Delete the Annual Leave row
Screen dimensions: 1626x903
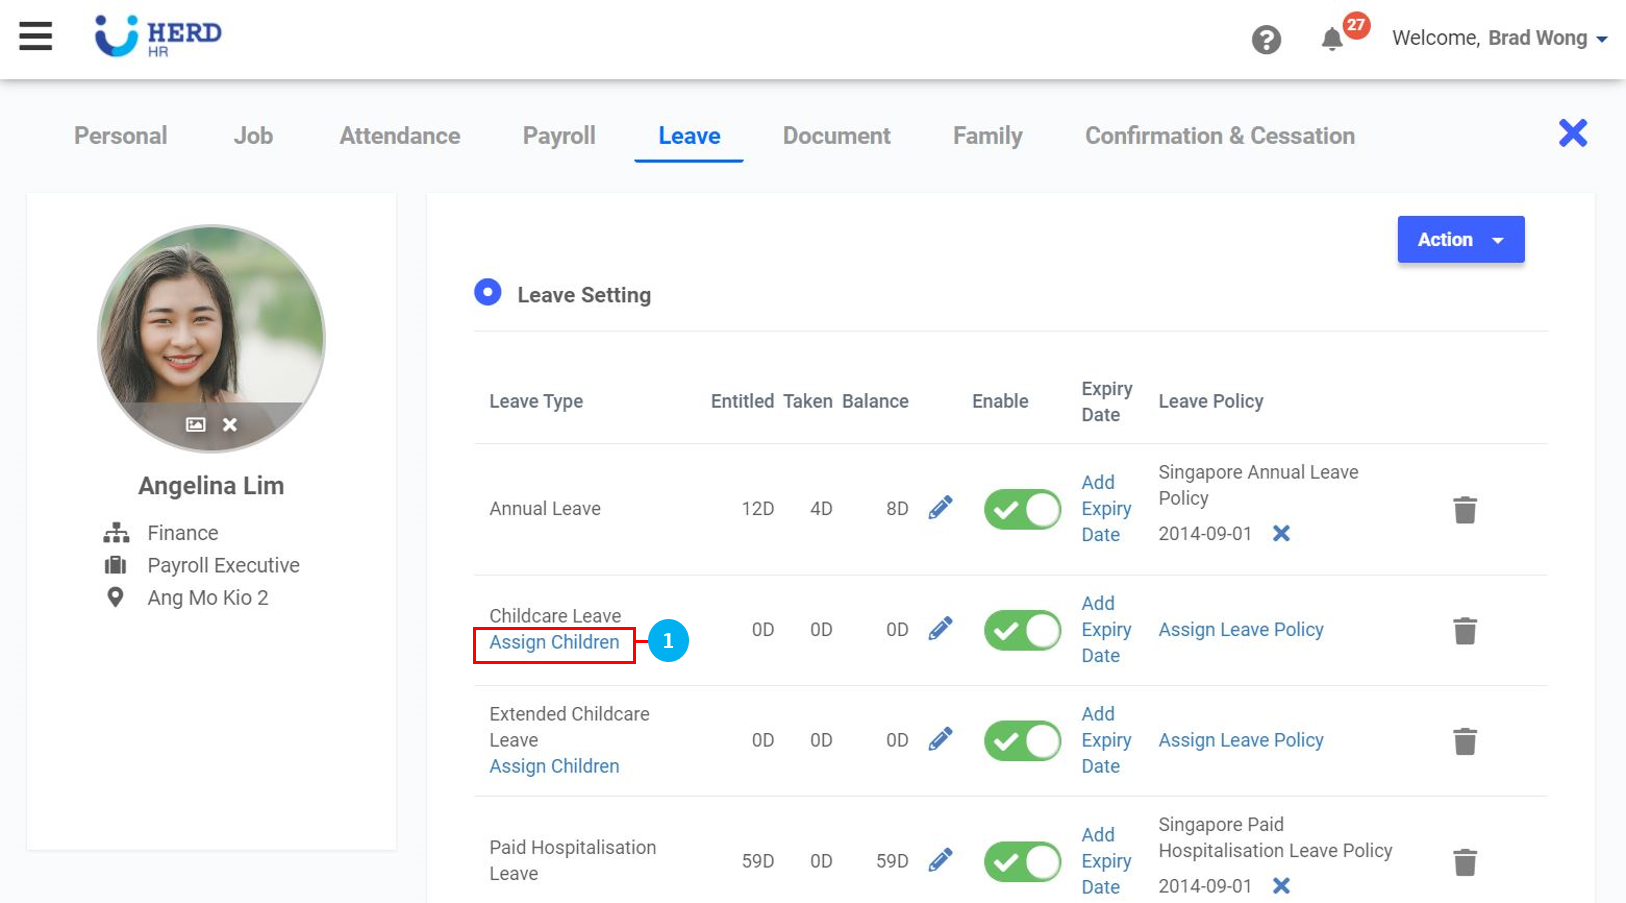click(x=1464, y=510)
